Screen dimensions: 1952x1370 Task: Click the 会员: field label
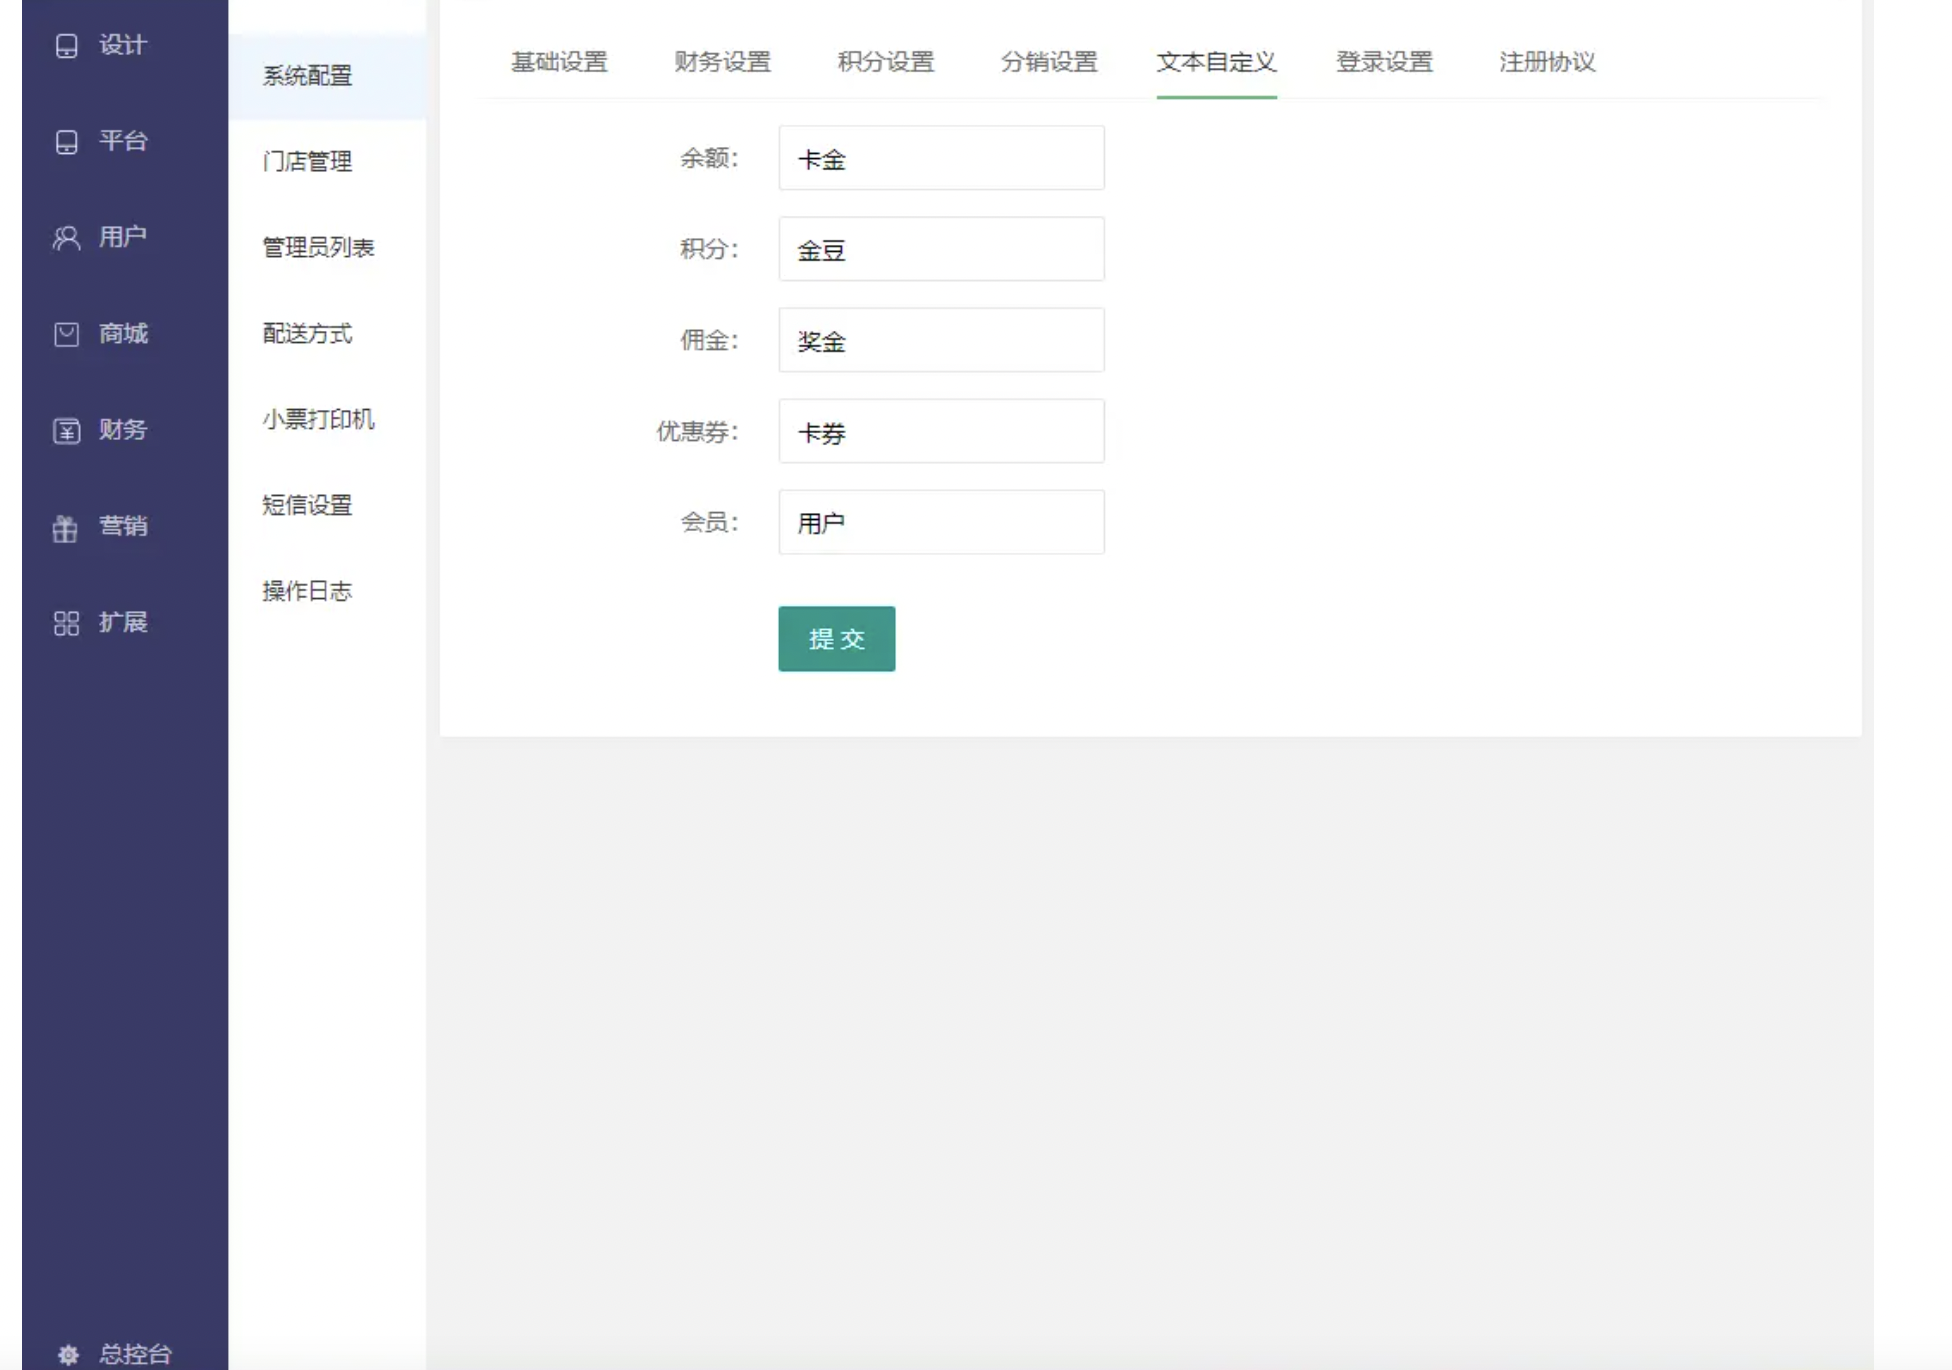click(709, 522)
